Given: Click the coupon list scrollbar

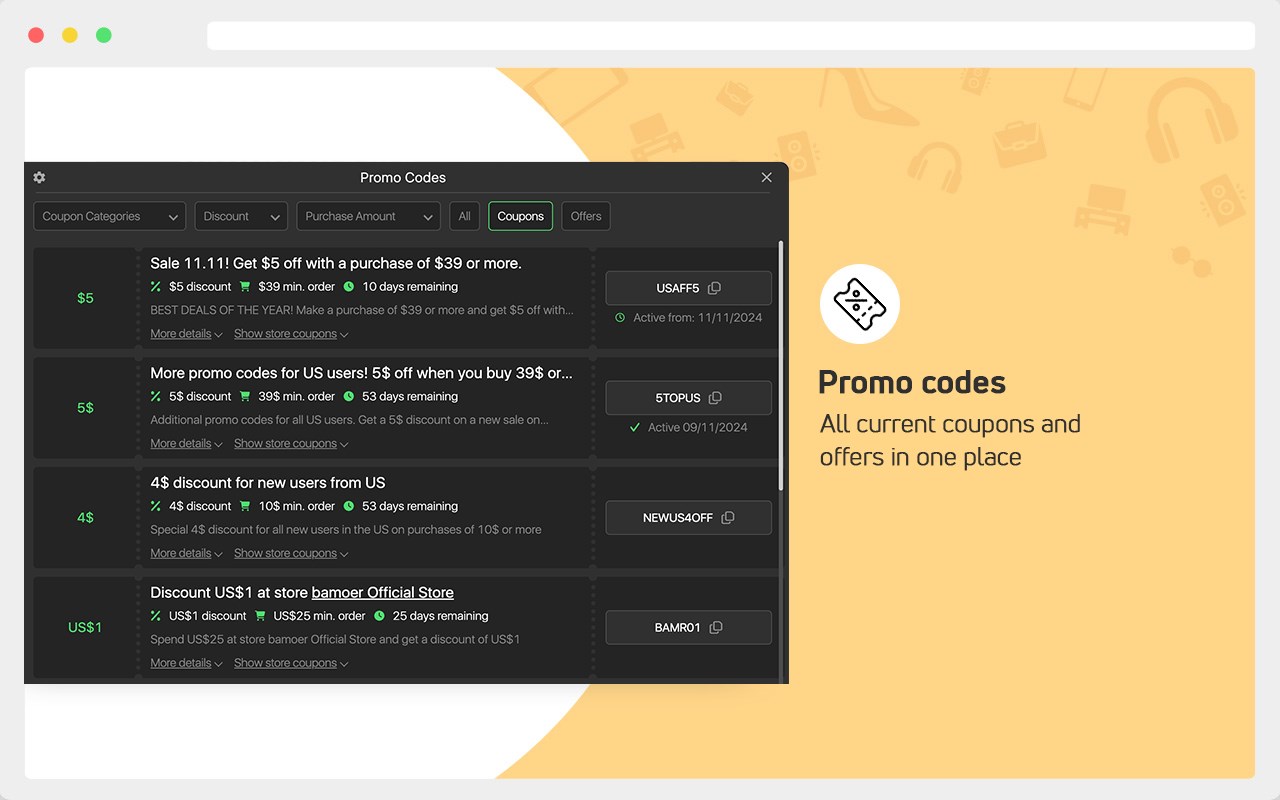Looking at the screenshot, I should pyautogui.click(x=781, y=365).
